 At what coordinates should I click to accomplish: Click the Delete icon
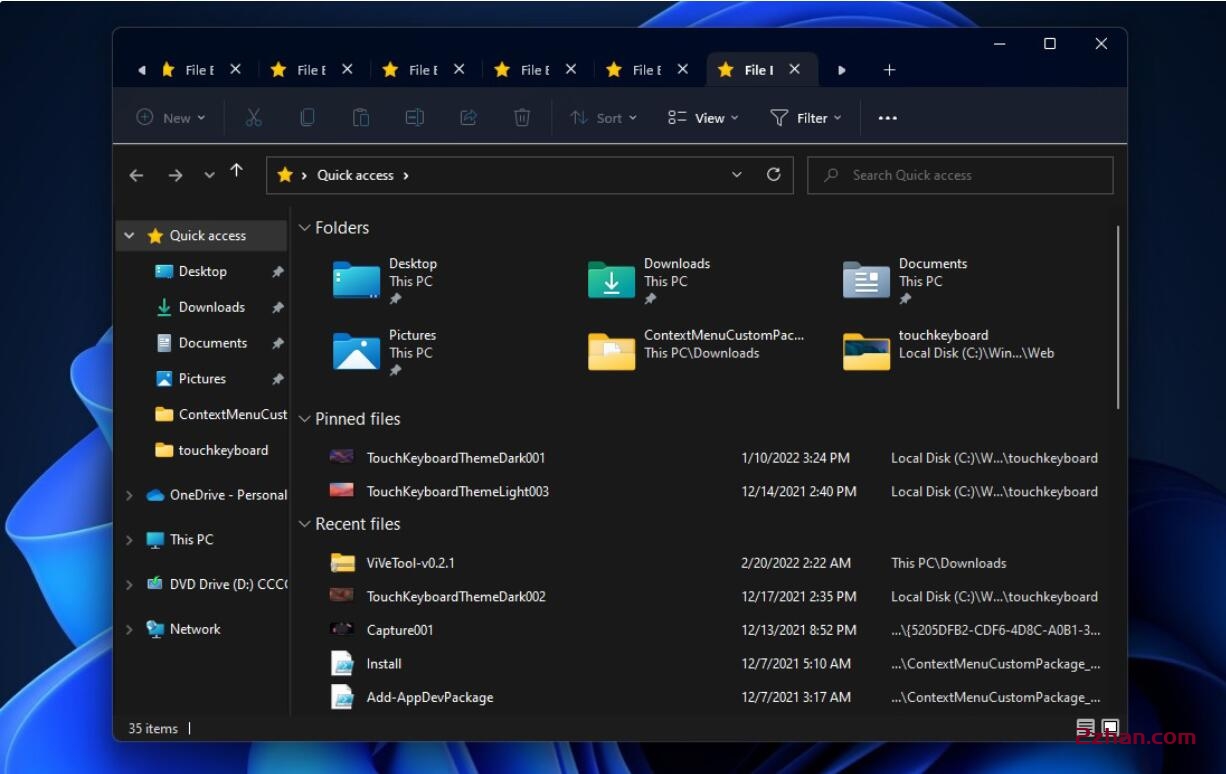[x=521, y=117]
